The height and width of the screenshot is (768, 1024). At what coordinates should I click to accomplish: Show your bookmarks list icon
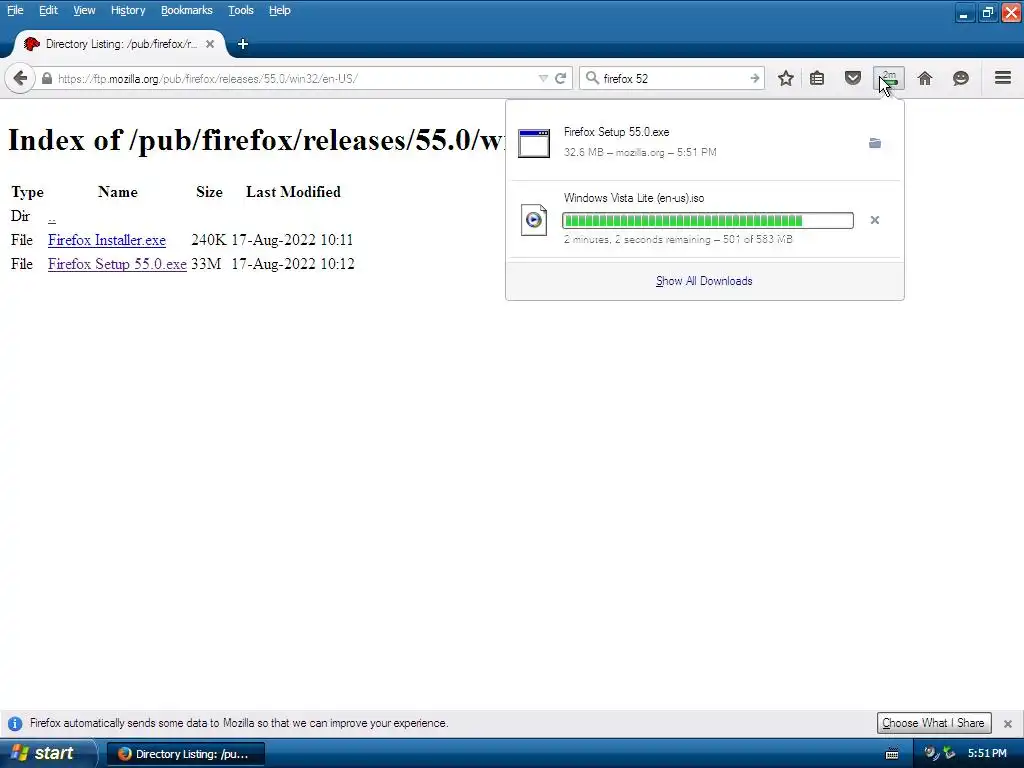(x=817, y=78)
